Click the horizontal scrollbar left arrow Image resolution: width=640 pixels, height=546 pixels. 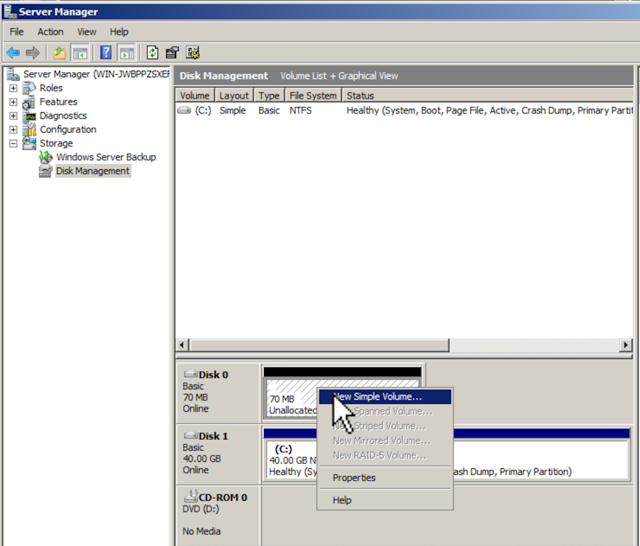(x=182, y=345)
